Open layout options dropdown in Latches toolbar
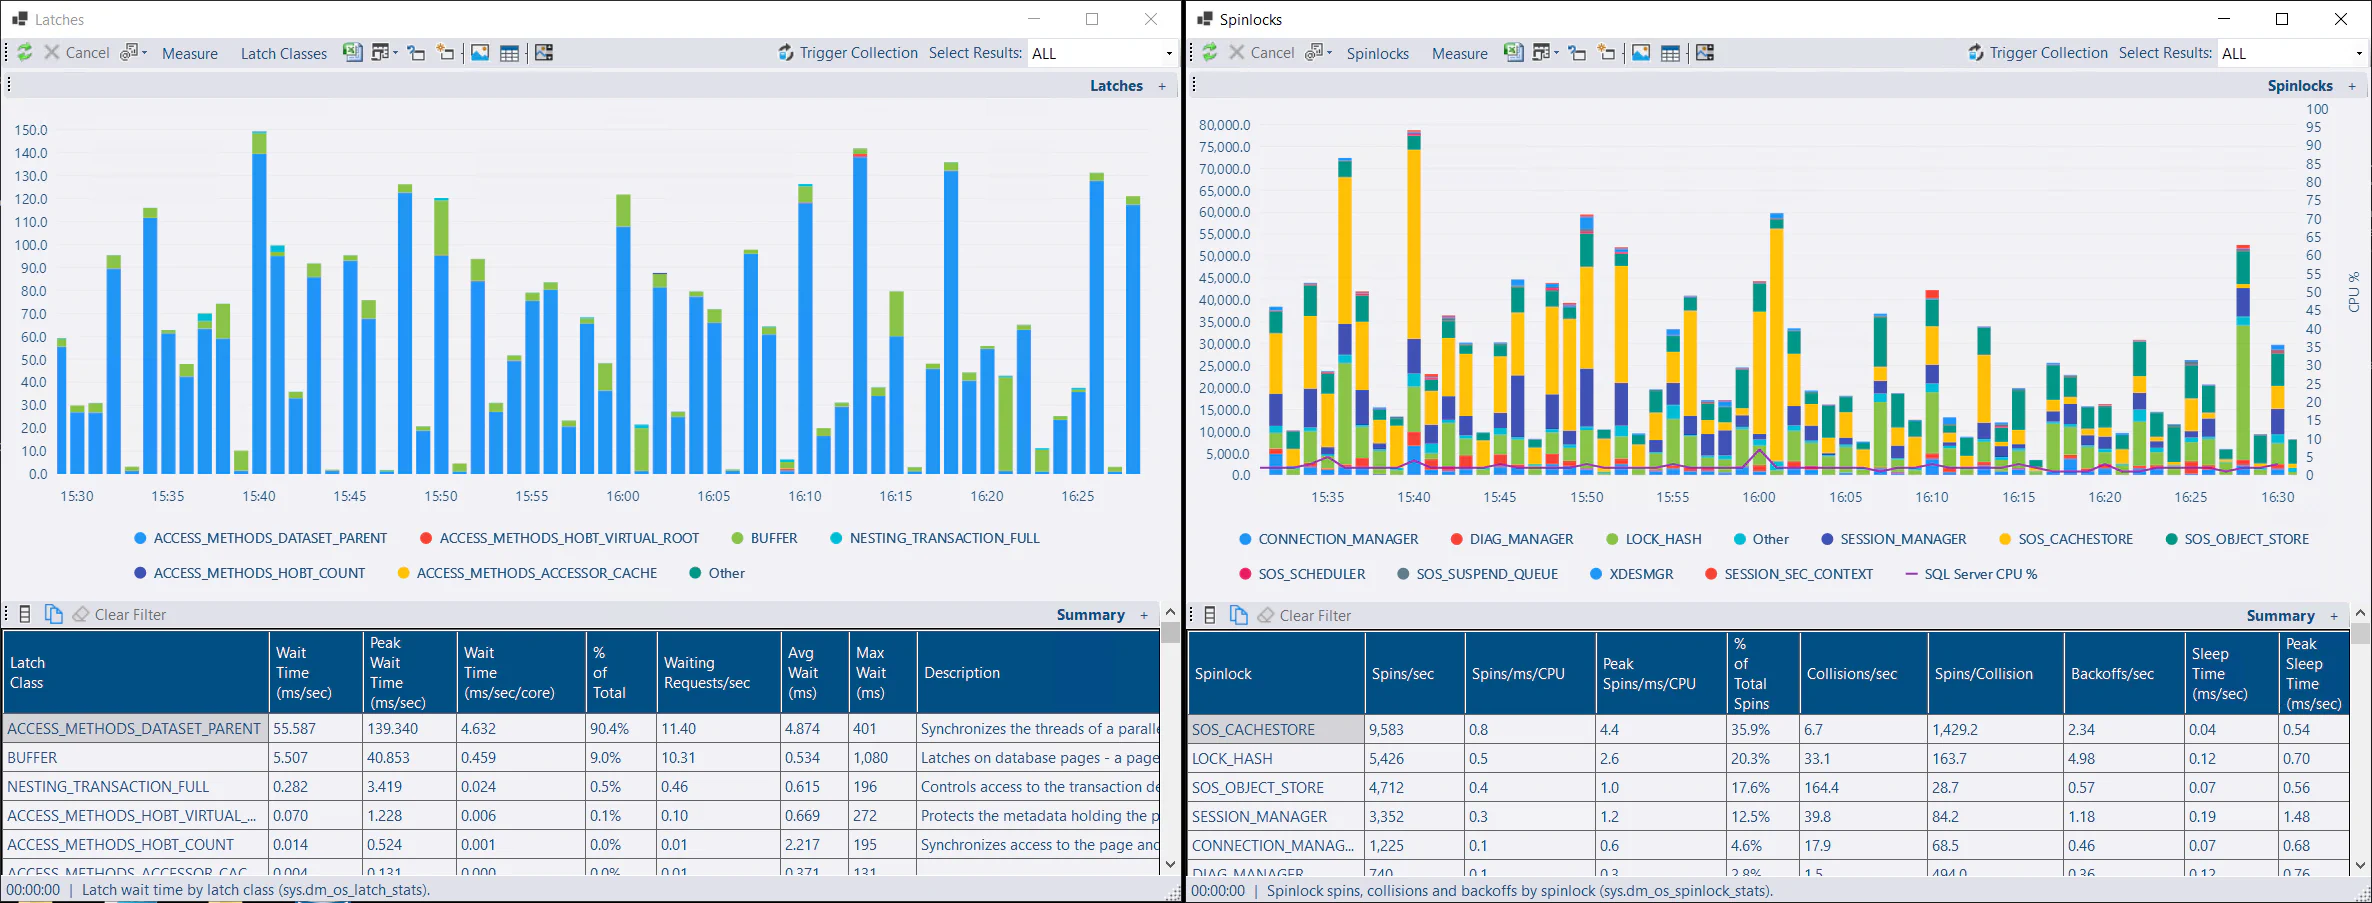 (385, 53)
